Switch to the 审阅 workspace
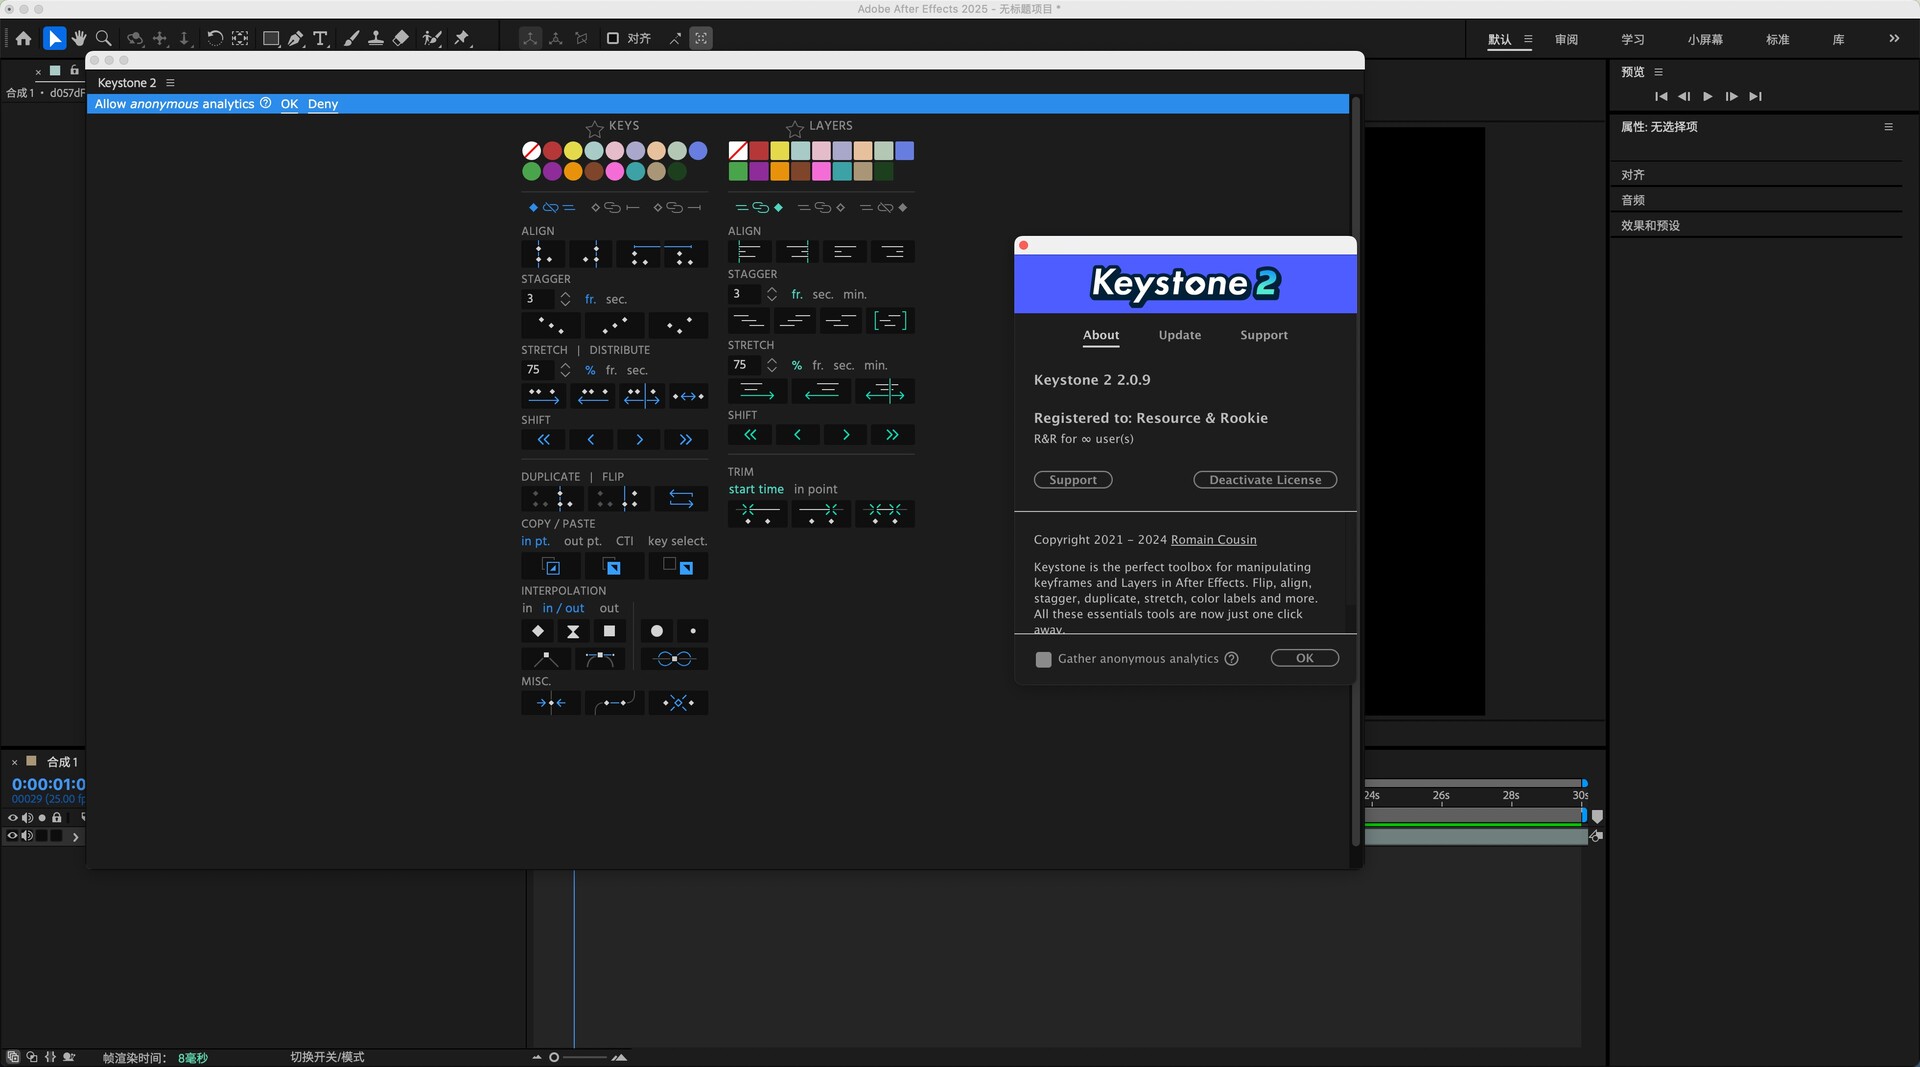 click(x=1566, y=40)
